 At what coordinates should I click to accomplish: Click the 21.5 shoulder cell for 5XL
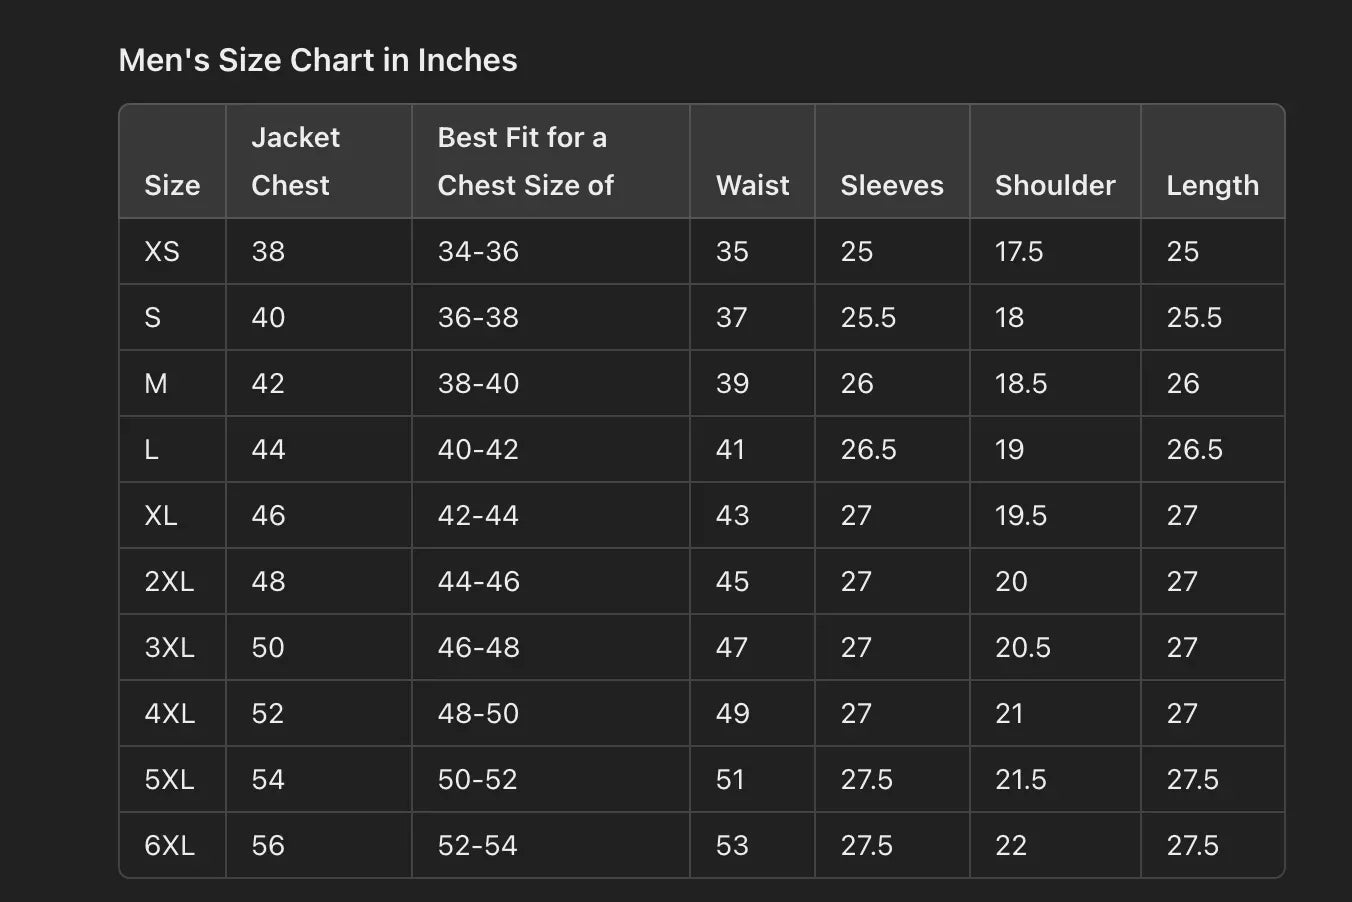(1020, 779)
